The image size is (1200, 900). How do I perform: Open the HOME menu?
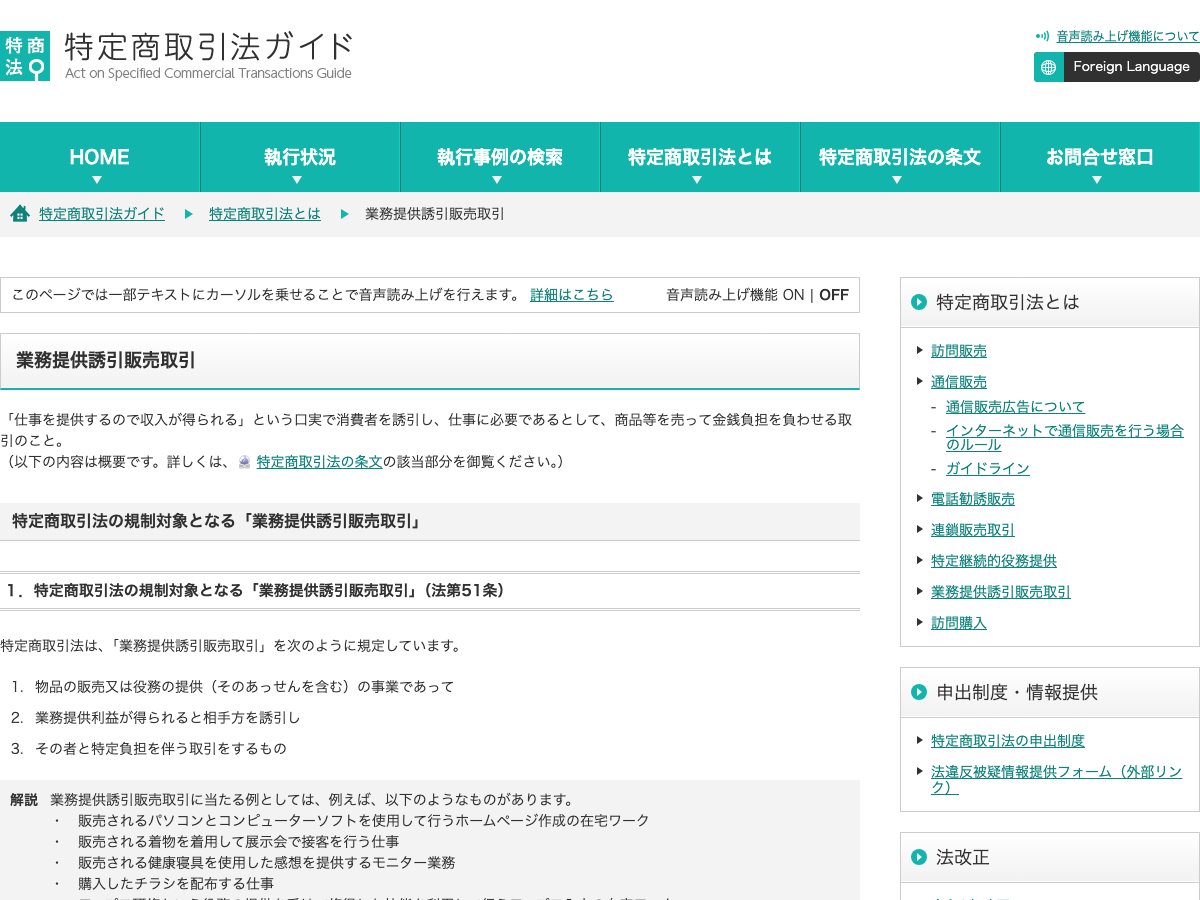coord(100,157)
